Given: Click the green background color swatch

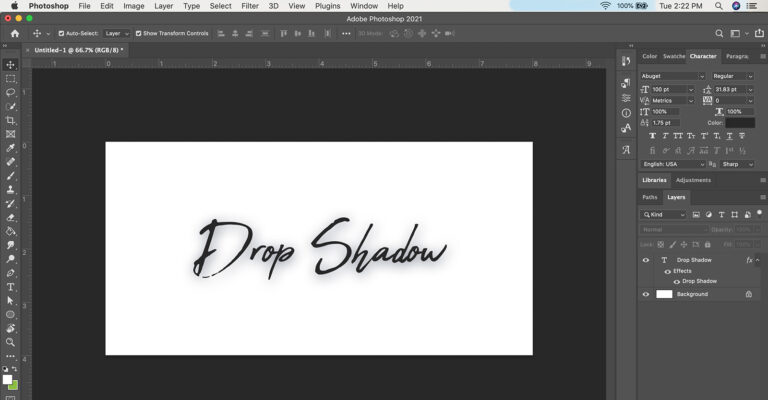Looking at the screenshot, I should click(14, 386).
